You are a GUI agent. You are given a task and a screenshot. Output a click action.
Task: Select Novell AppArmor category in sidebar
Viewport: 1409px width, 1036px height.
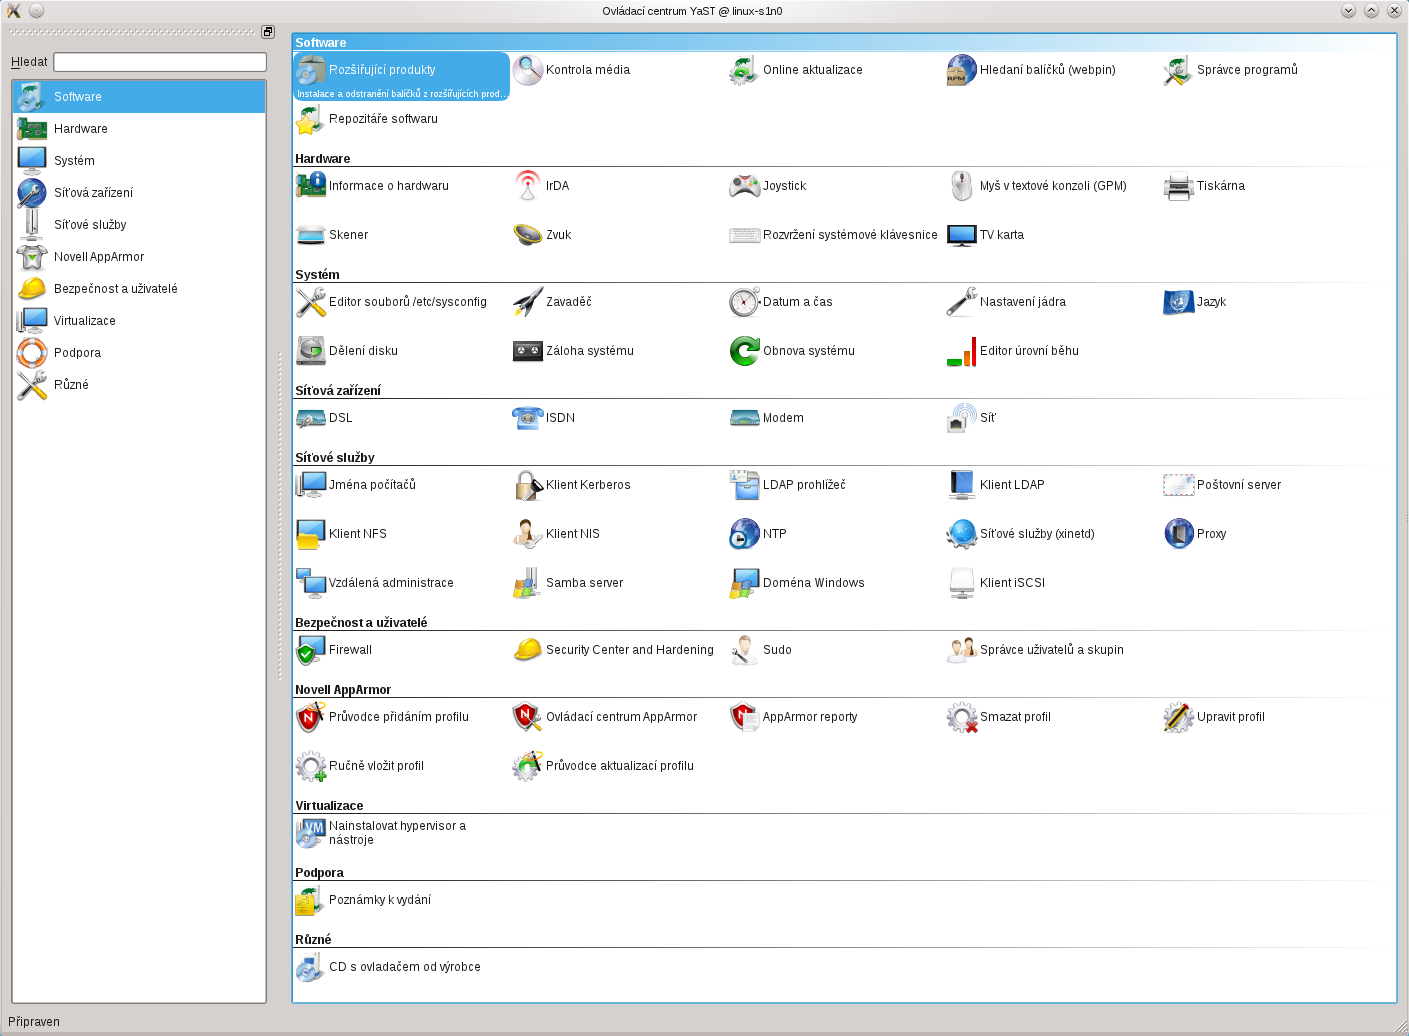point(139,257)
